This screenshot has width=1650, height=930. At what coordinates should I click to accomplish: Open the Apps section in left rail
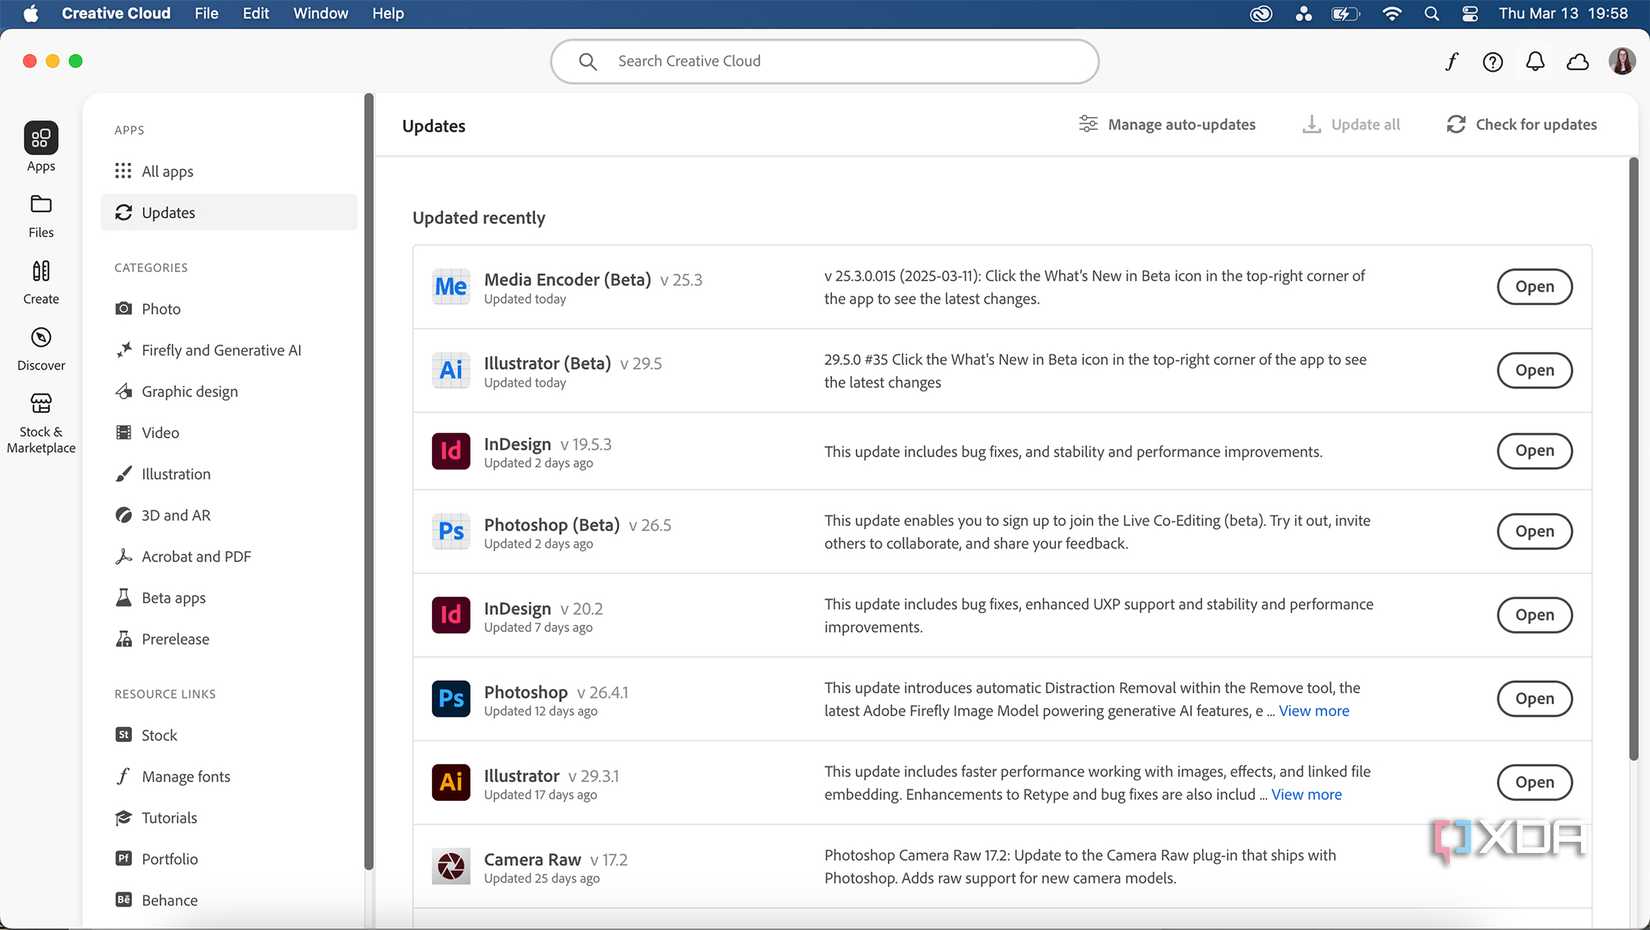click(41, 147)
